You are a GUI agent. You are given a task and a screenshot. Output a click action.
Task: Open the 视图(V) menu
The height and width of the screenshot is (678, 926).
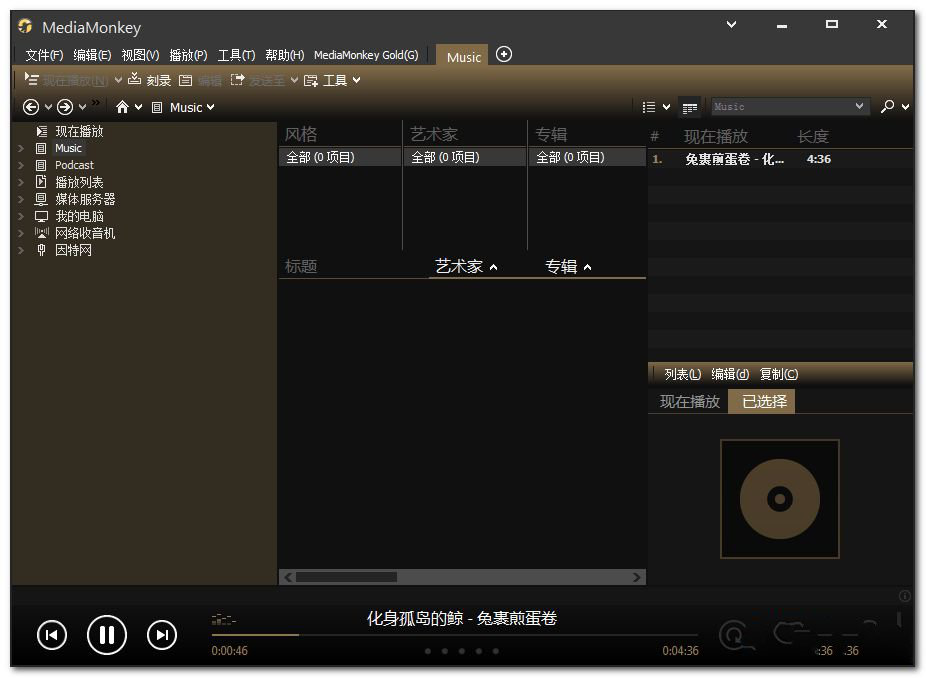[141, 55]
